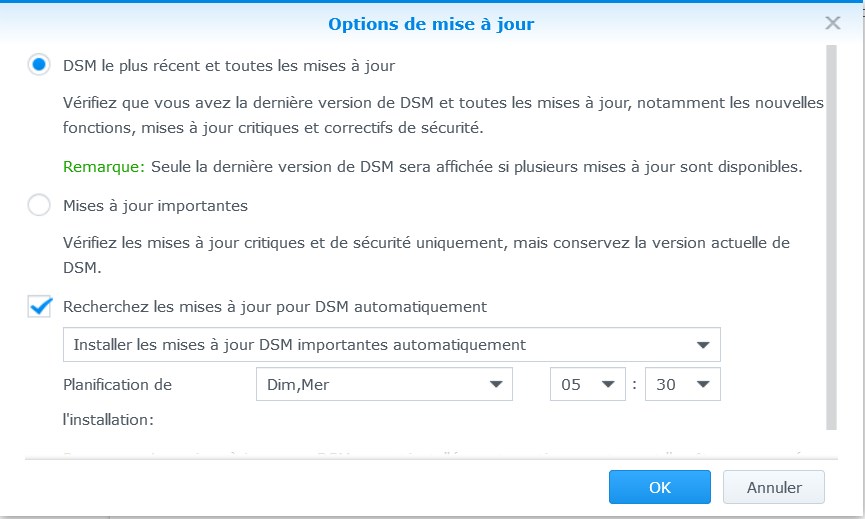This screenshot has height=519, width=865.
Task: Close the Options de mise à jour dialog
Action: tap(832, 23)
